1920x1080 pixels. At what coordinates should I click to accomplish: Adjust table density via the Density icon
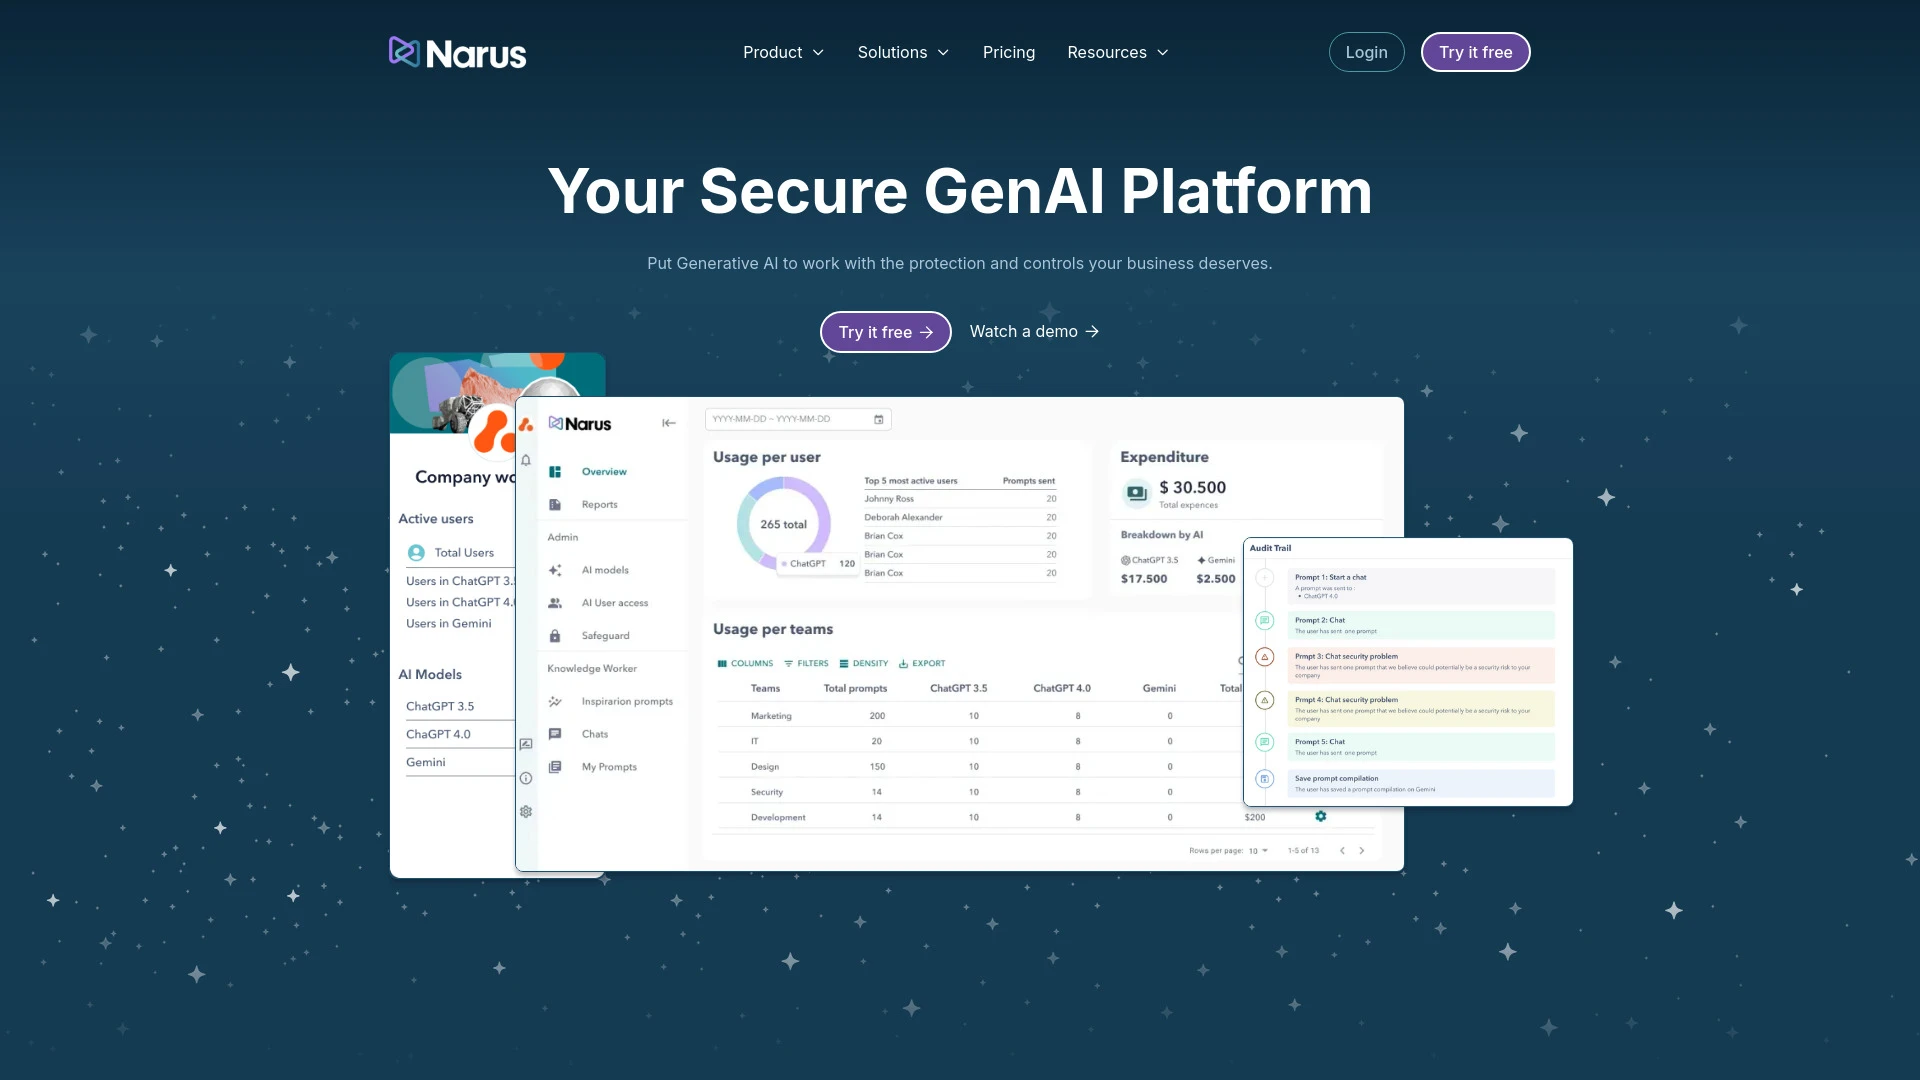[864, 663]
